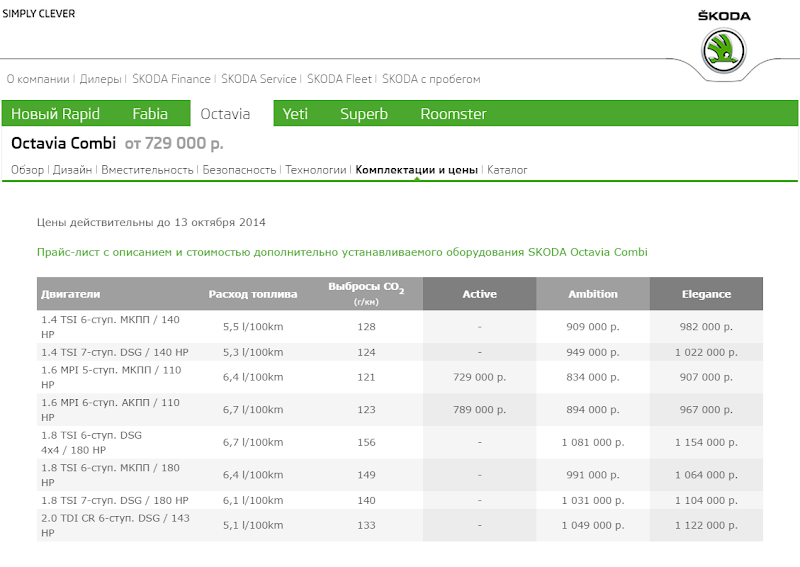Click the Выбросы CO2 column header

pyautogui.click(x=366, y=293)
